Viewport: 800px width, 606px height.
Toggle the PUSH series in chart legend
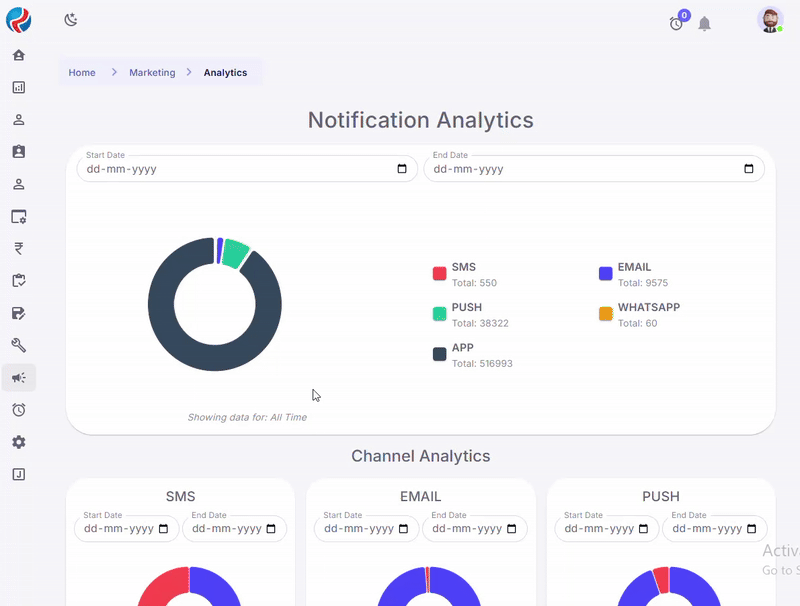pos(466,307)
